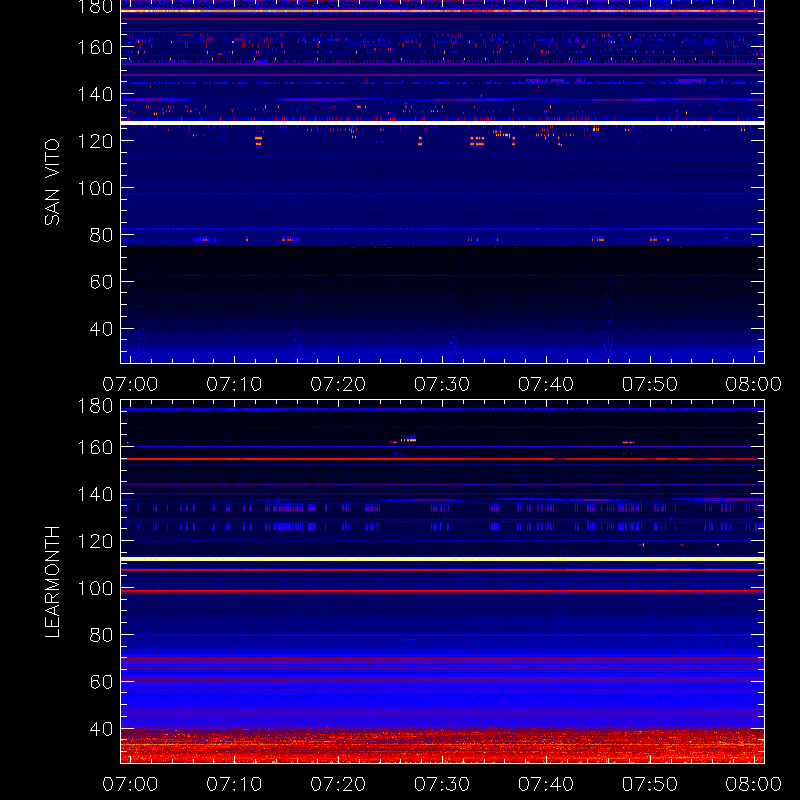Click the 07:30 time label under Learmonth plot
The height and width of the screenshot is (800, 800).
coord(442,784)
